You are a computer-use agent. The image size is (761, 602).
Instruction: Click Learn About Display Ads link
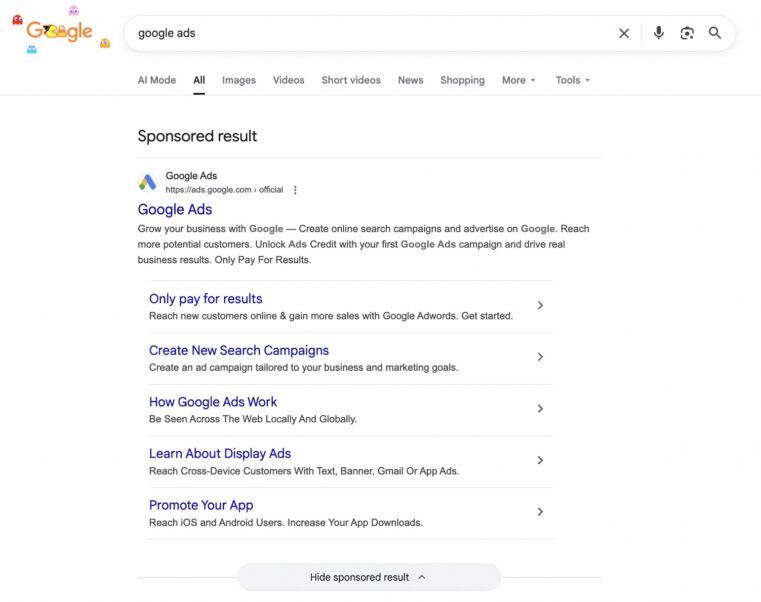(x=220, y=454)
